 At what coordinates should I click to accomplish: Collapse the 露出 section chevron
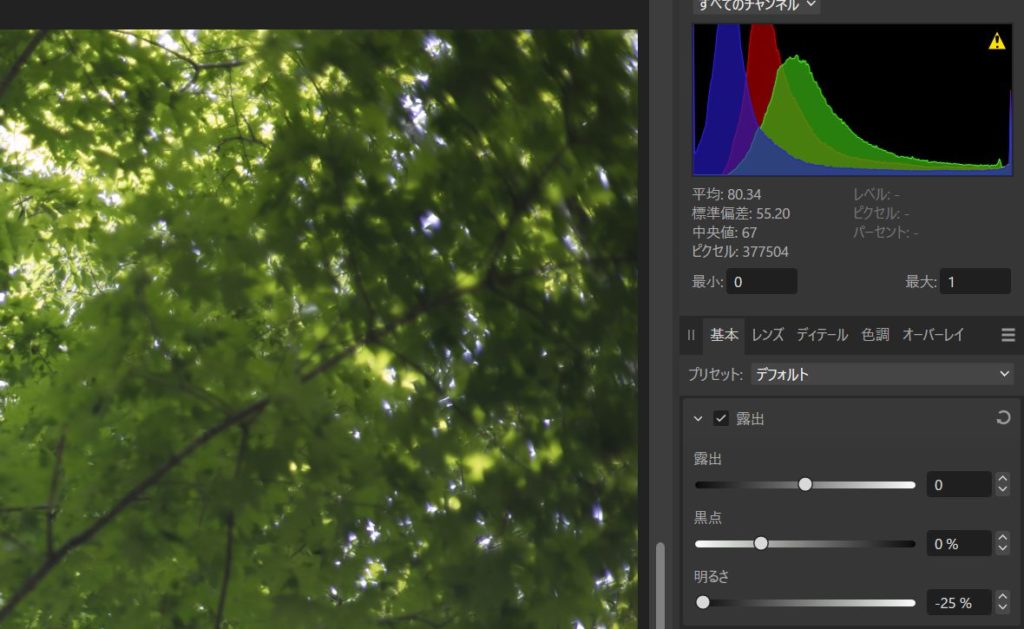point(698,419)
